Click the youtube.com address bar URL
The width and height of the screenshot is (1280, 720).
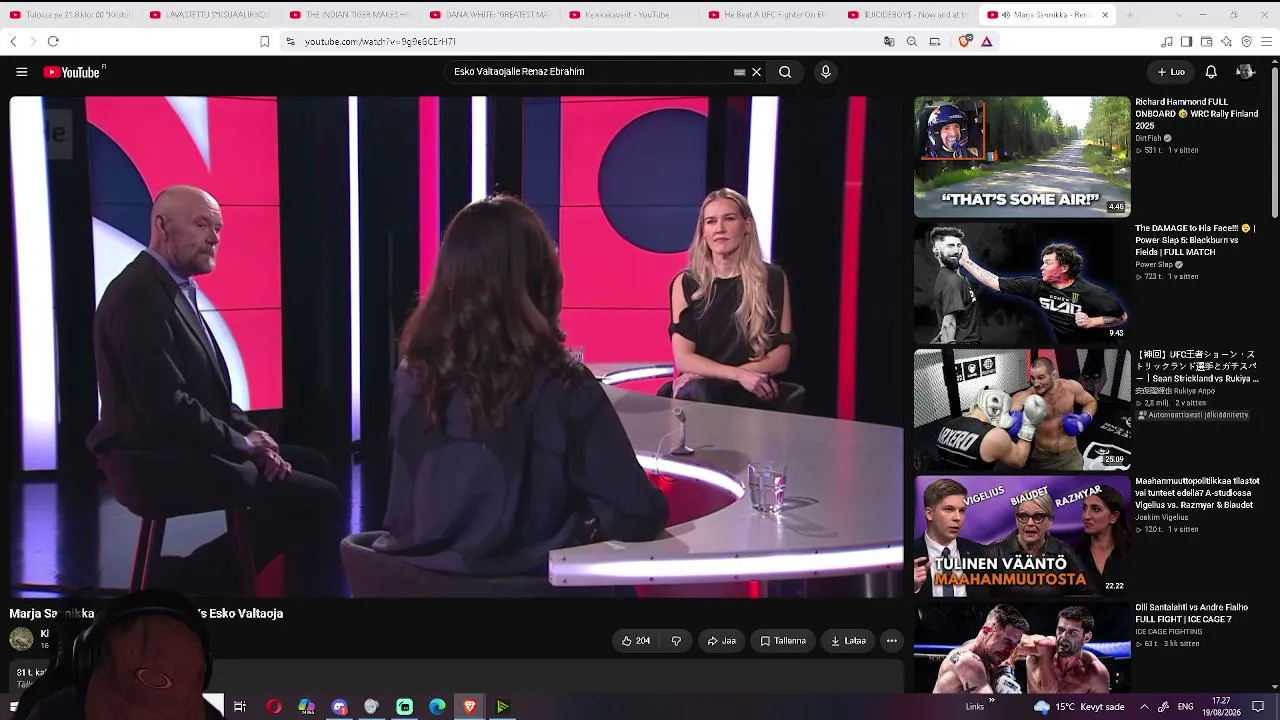[380, 42]
